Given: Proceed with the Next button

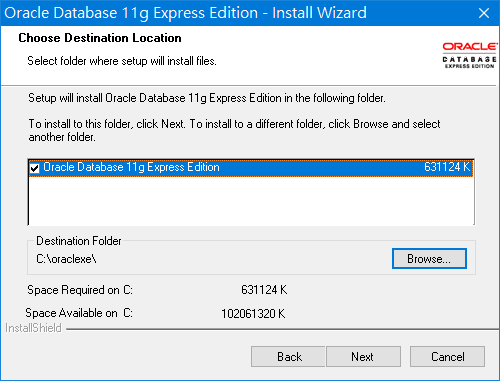Looking at the screenshot, I should point(363,357).
